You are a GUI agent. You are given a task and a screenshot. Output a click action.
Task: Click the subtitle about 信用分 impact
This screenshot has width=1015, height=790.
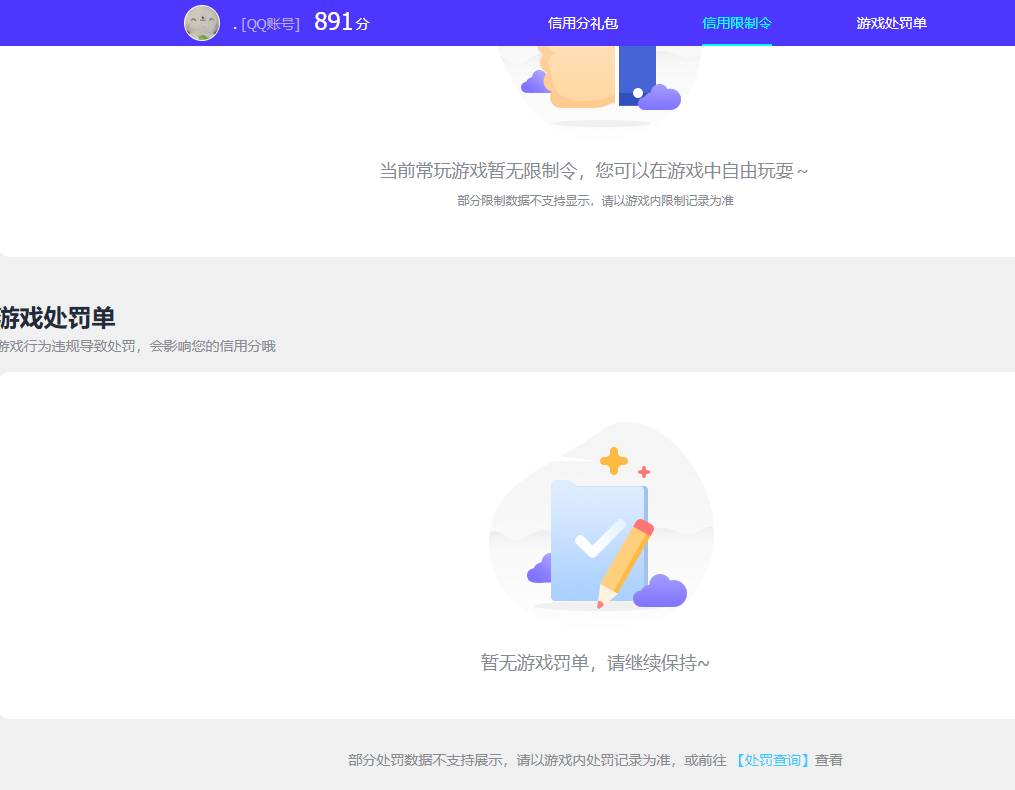click(x=138, y=346)
